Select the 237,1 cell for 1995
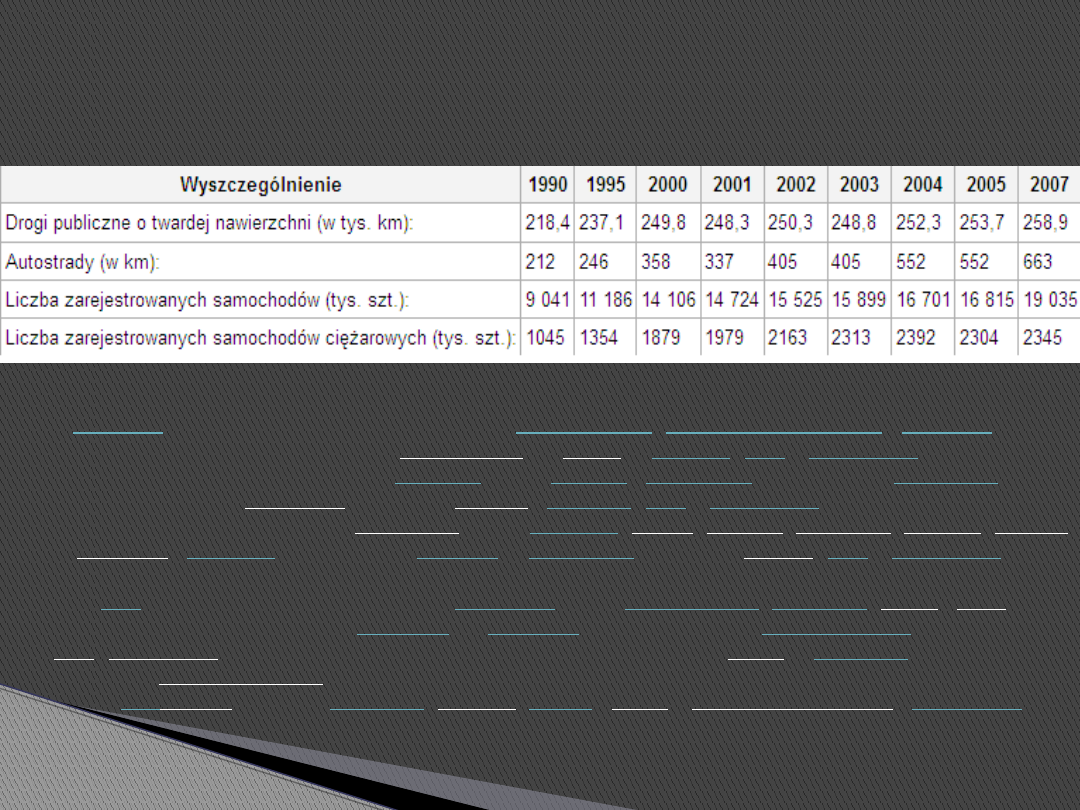Image resolution: width=1080 pixels, height=810 pixels. point(602,224)
